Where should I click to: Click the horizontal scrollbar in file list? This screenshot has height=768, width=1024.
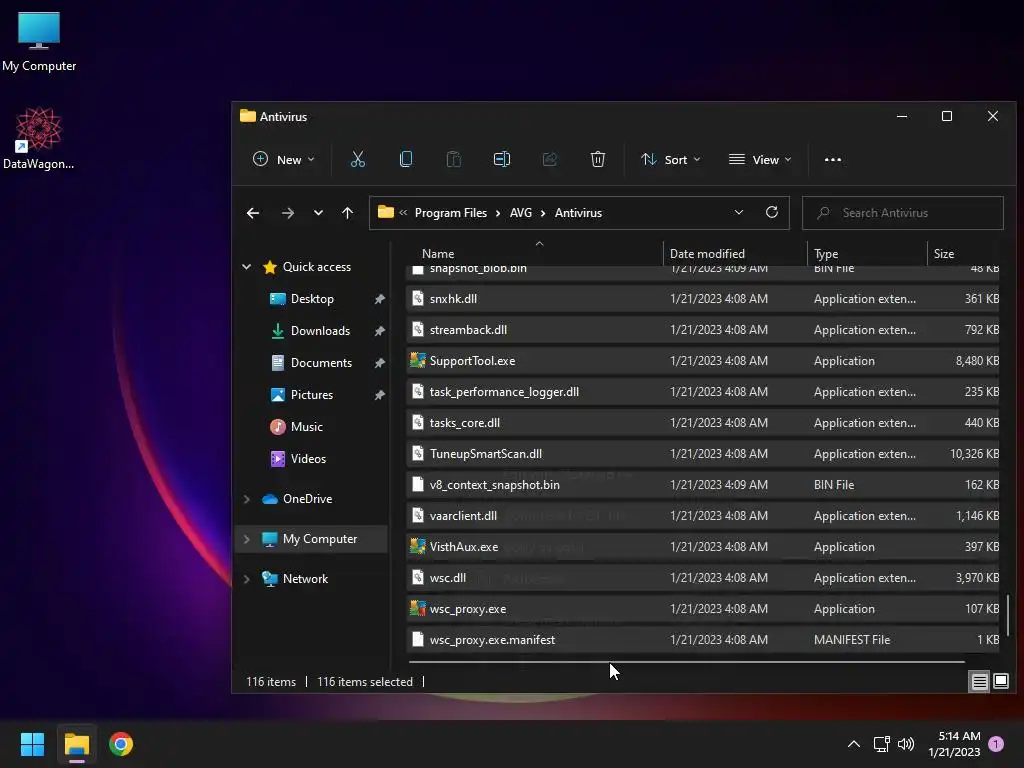pos(686,662)
